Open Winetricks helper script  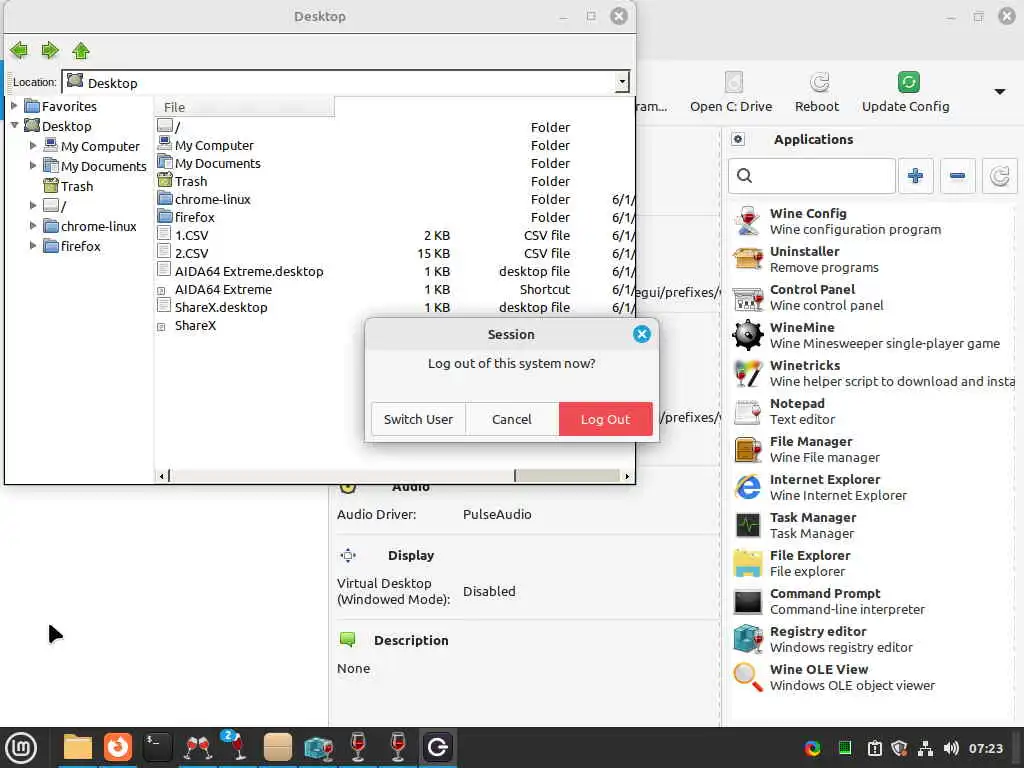[872, 373]
